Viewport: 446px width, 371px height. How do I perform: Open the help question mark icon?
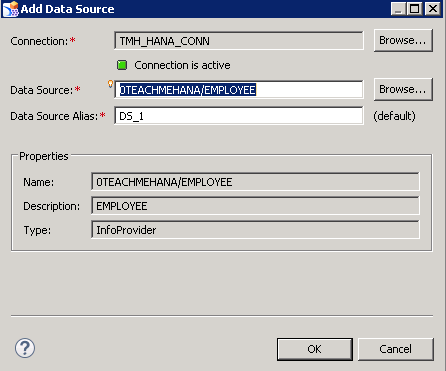[x=25, y=348]
